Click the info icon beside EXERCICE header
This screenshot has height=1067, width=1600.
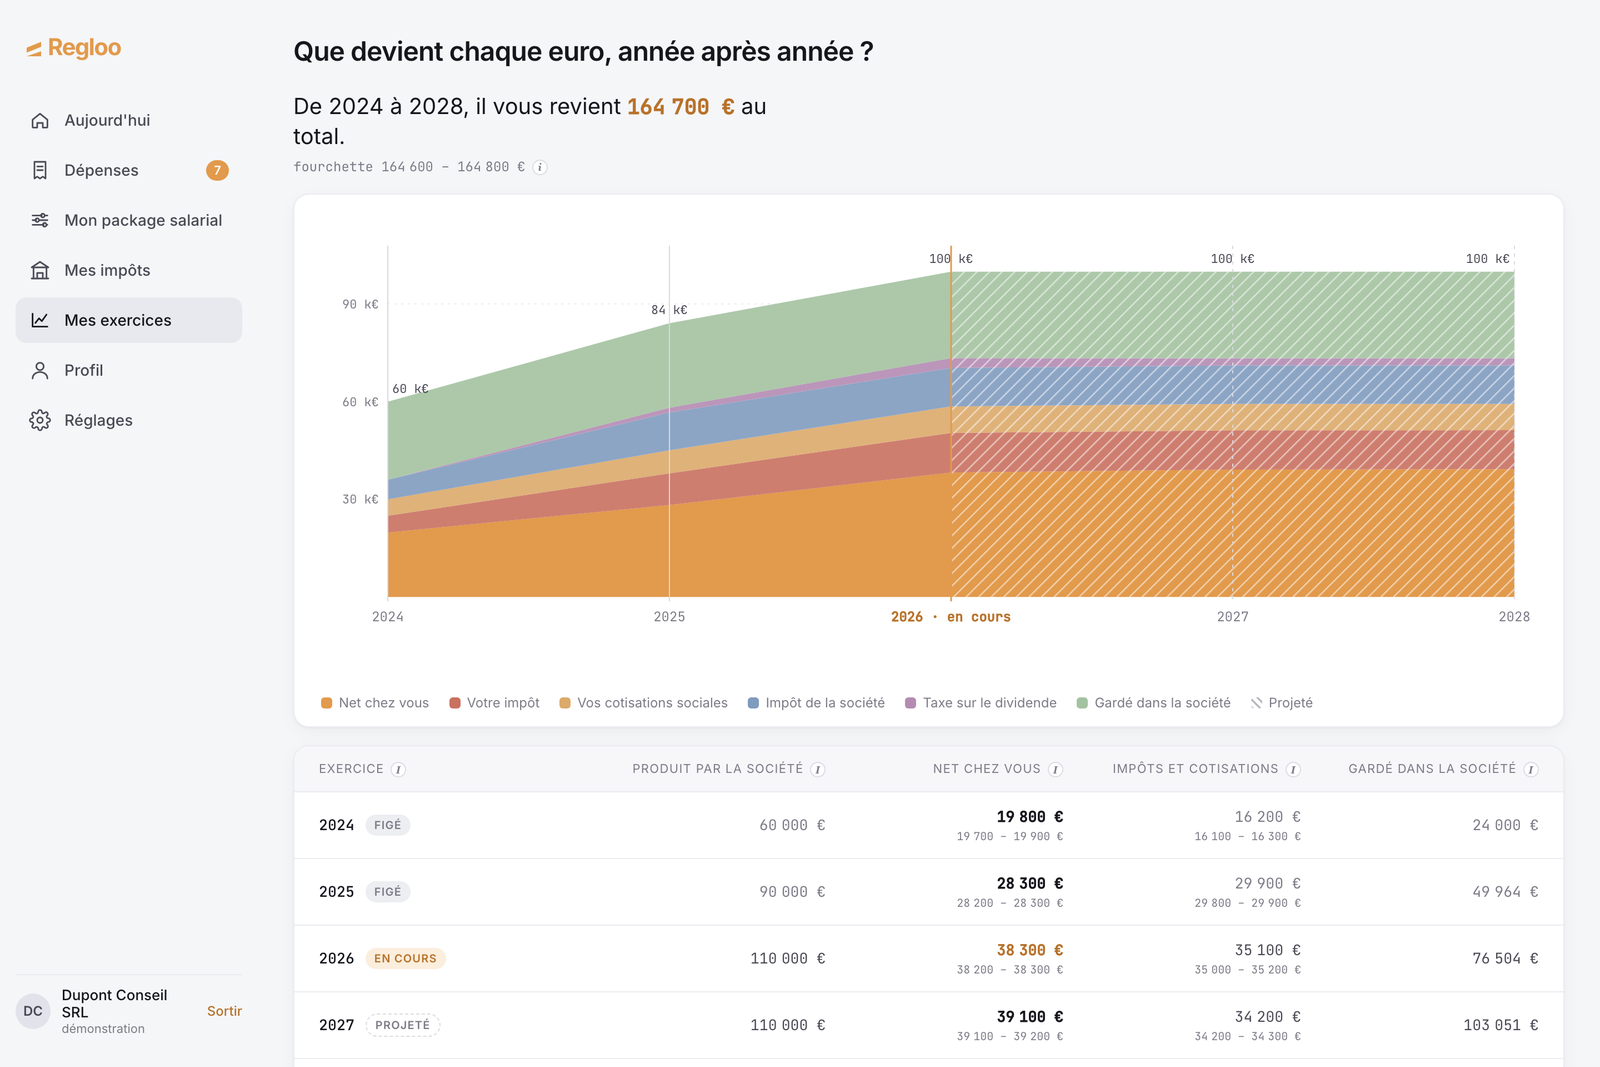coord(398,769)
